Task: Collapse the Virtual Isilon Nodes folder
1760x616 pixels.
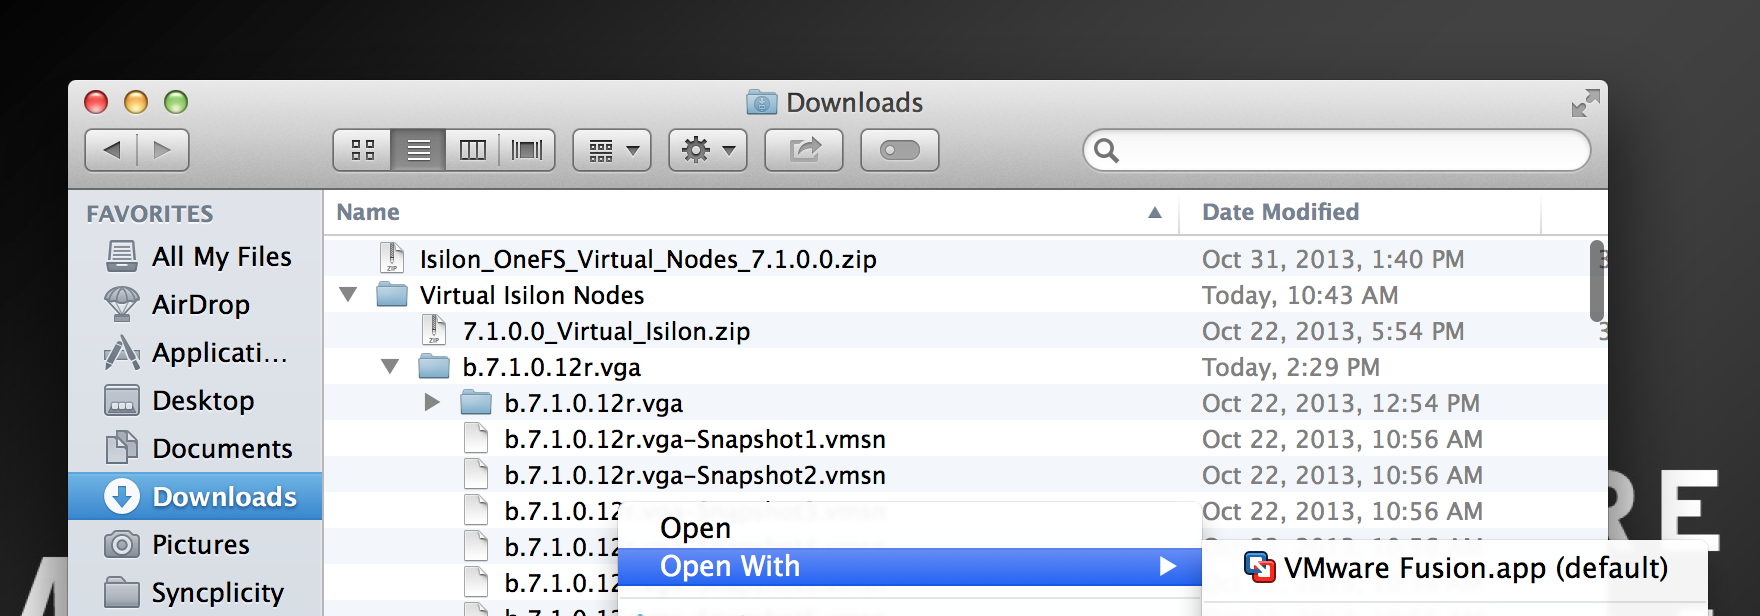Action: coord(348,295)
